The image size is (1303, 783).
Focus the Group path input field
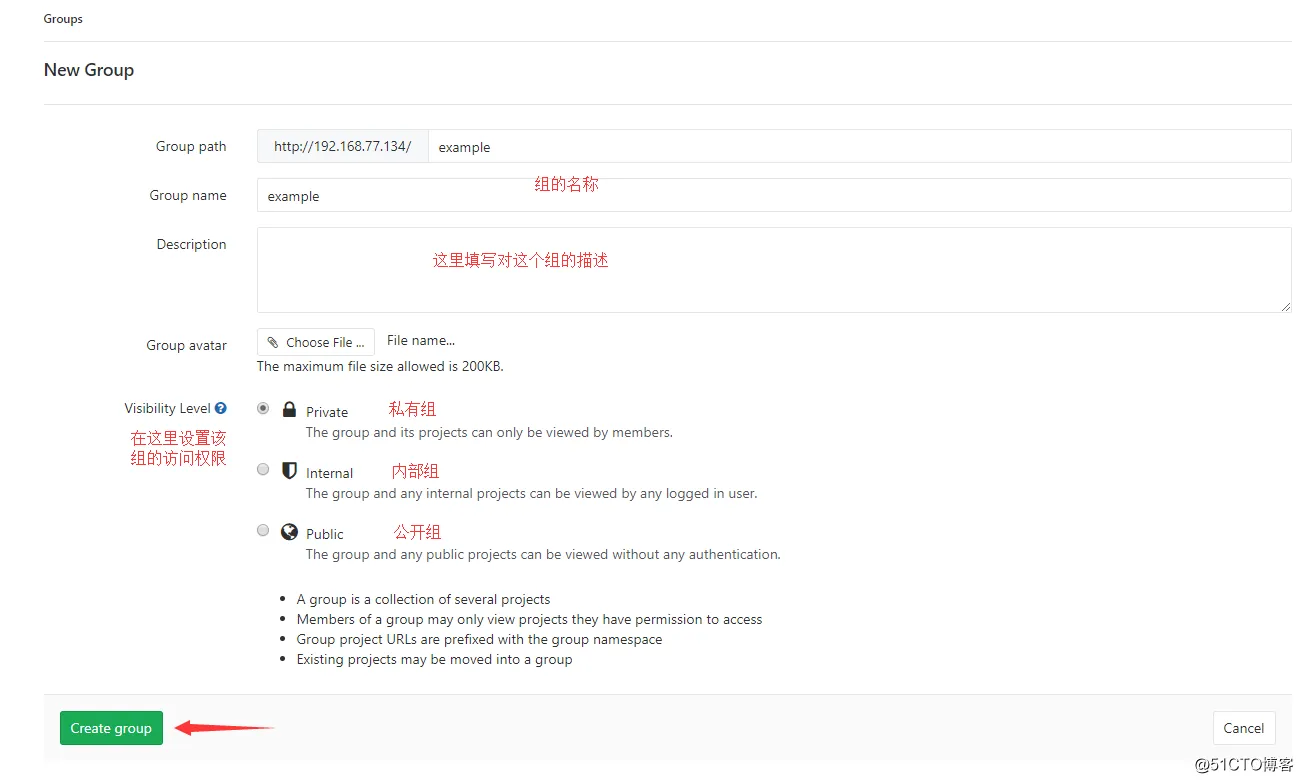tap(859, 146)
